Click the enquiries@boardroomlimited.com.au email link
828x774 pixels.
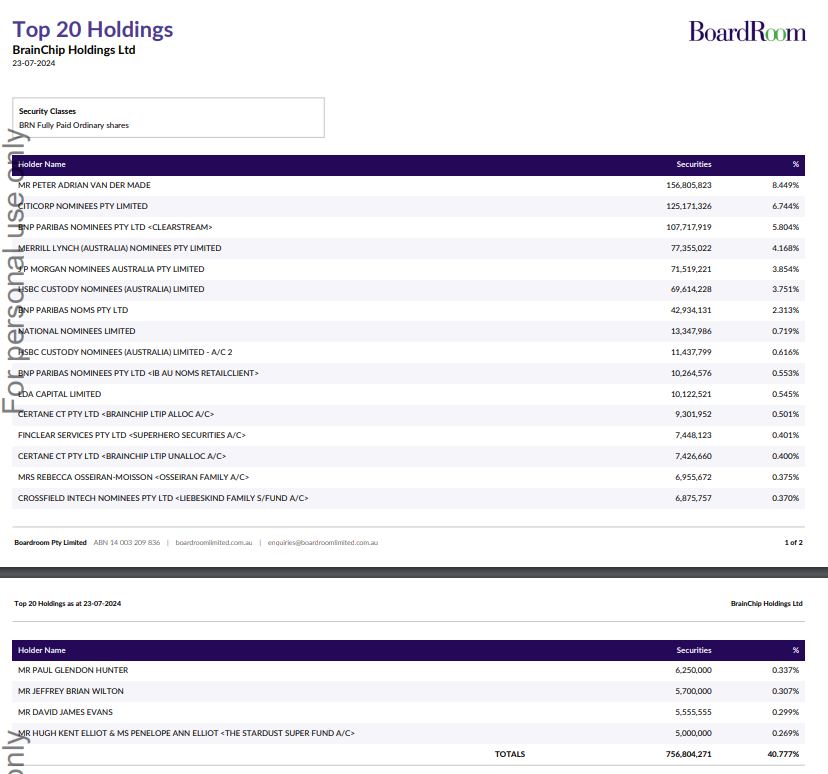323,543
